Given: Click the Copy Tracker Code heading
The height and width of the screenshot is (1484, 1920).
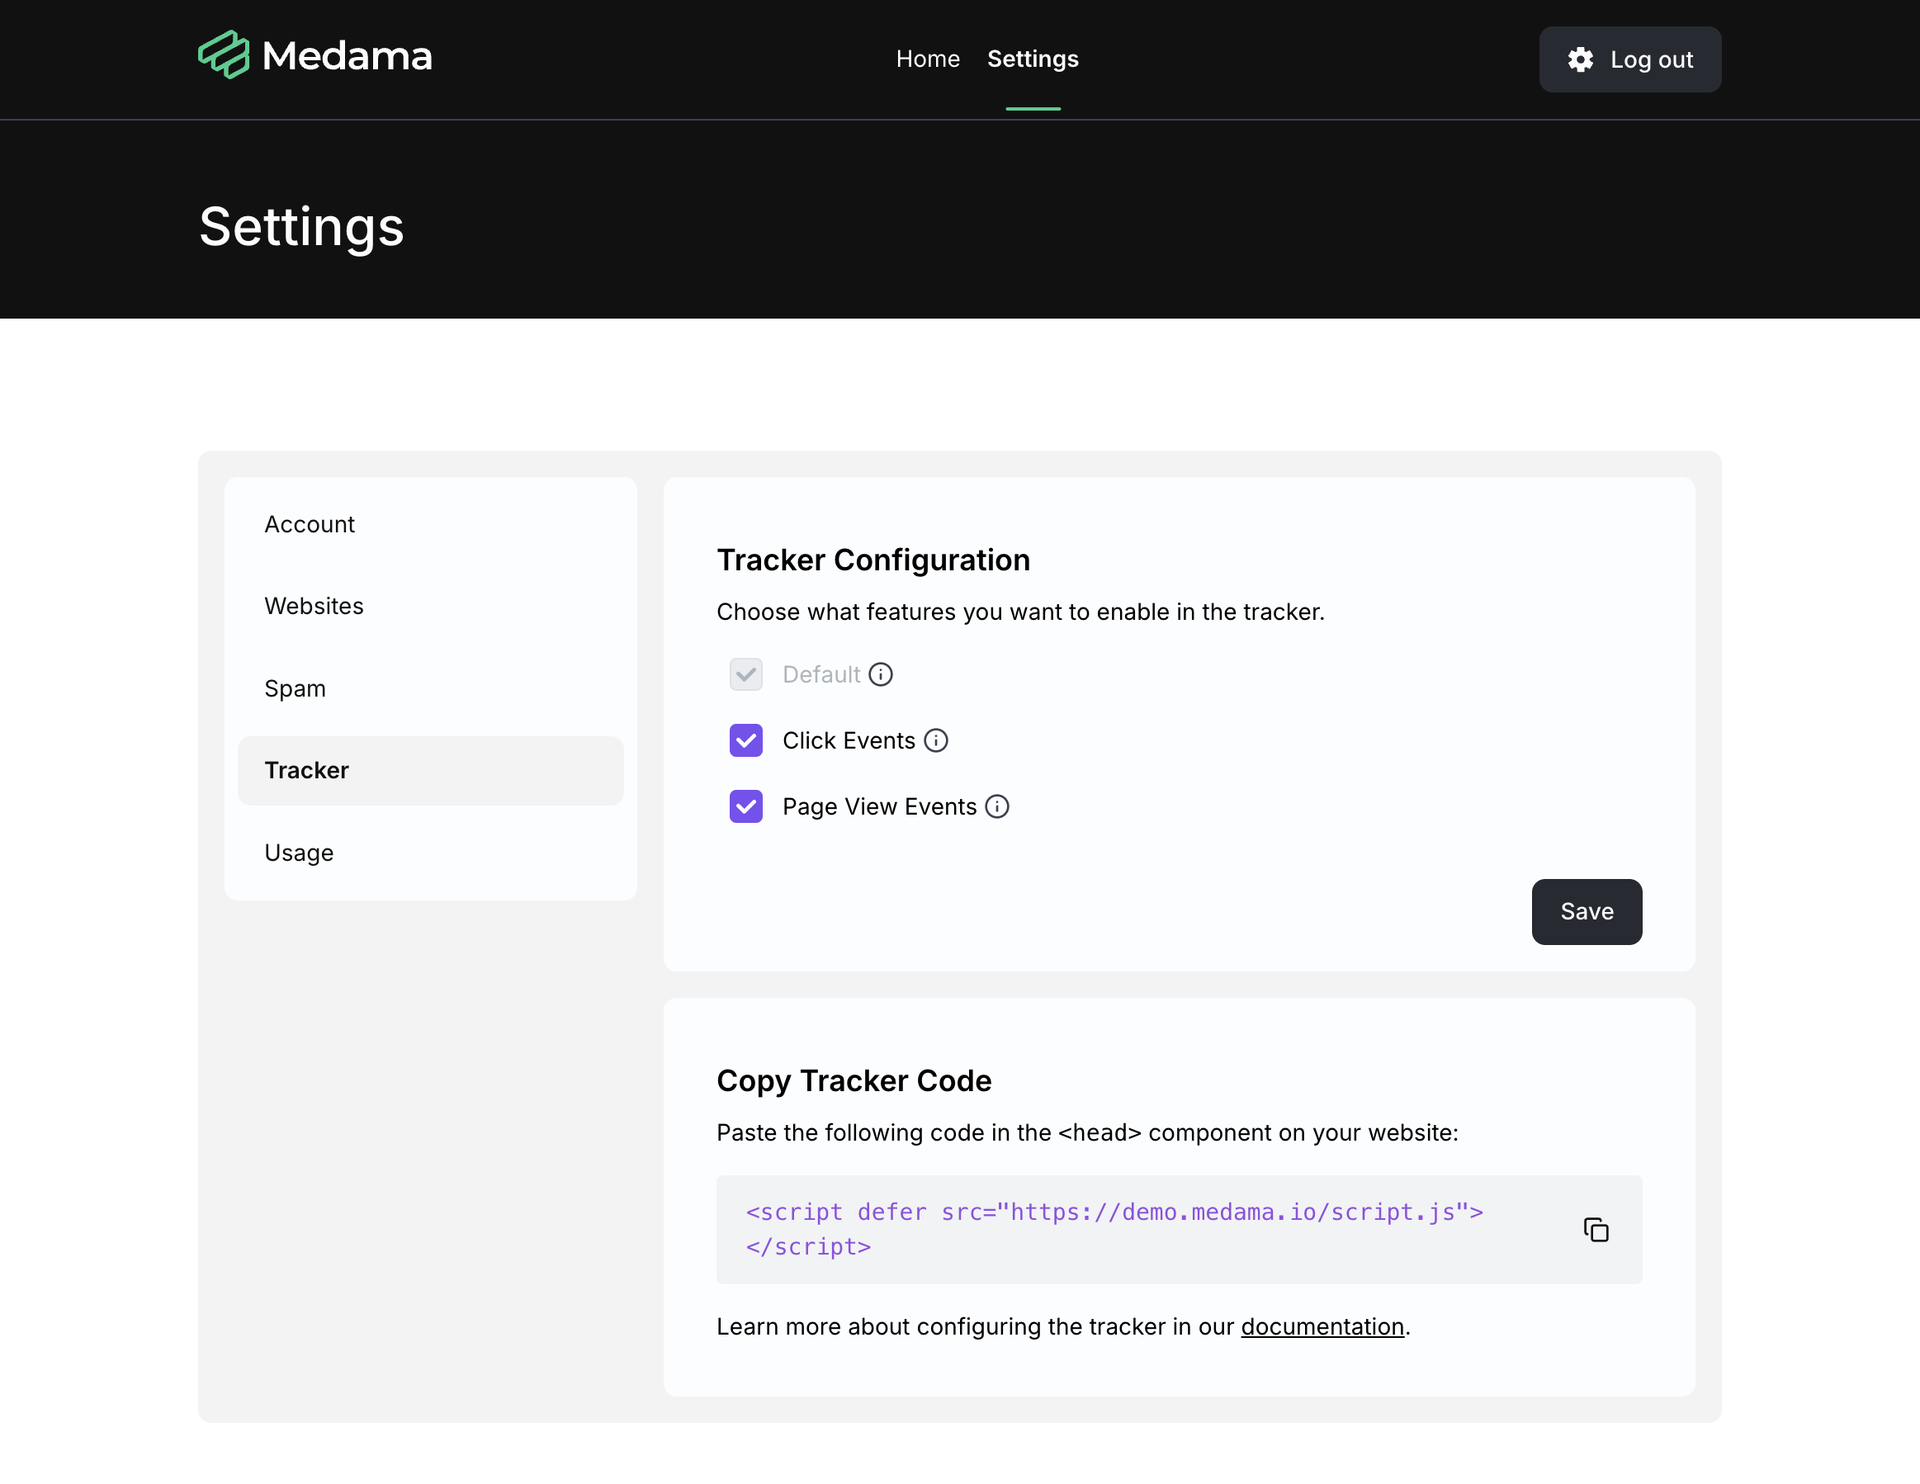Looking at the screenshot, I should point(854,1081).
